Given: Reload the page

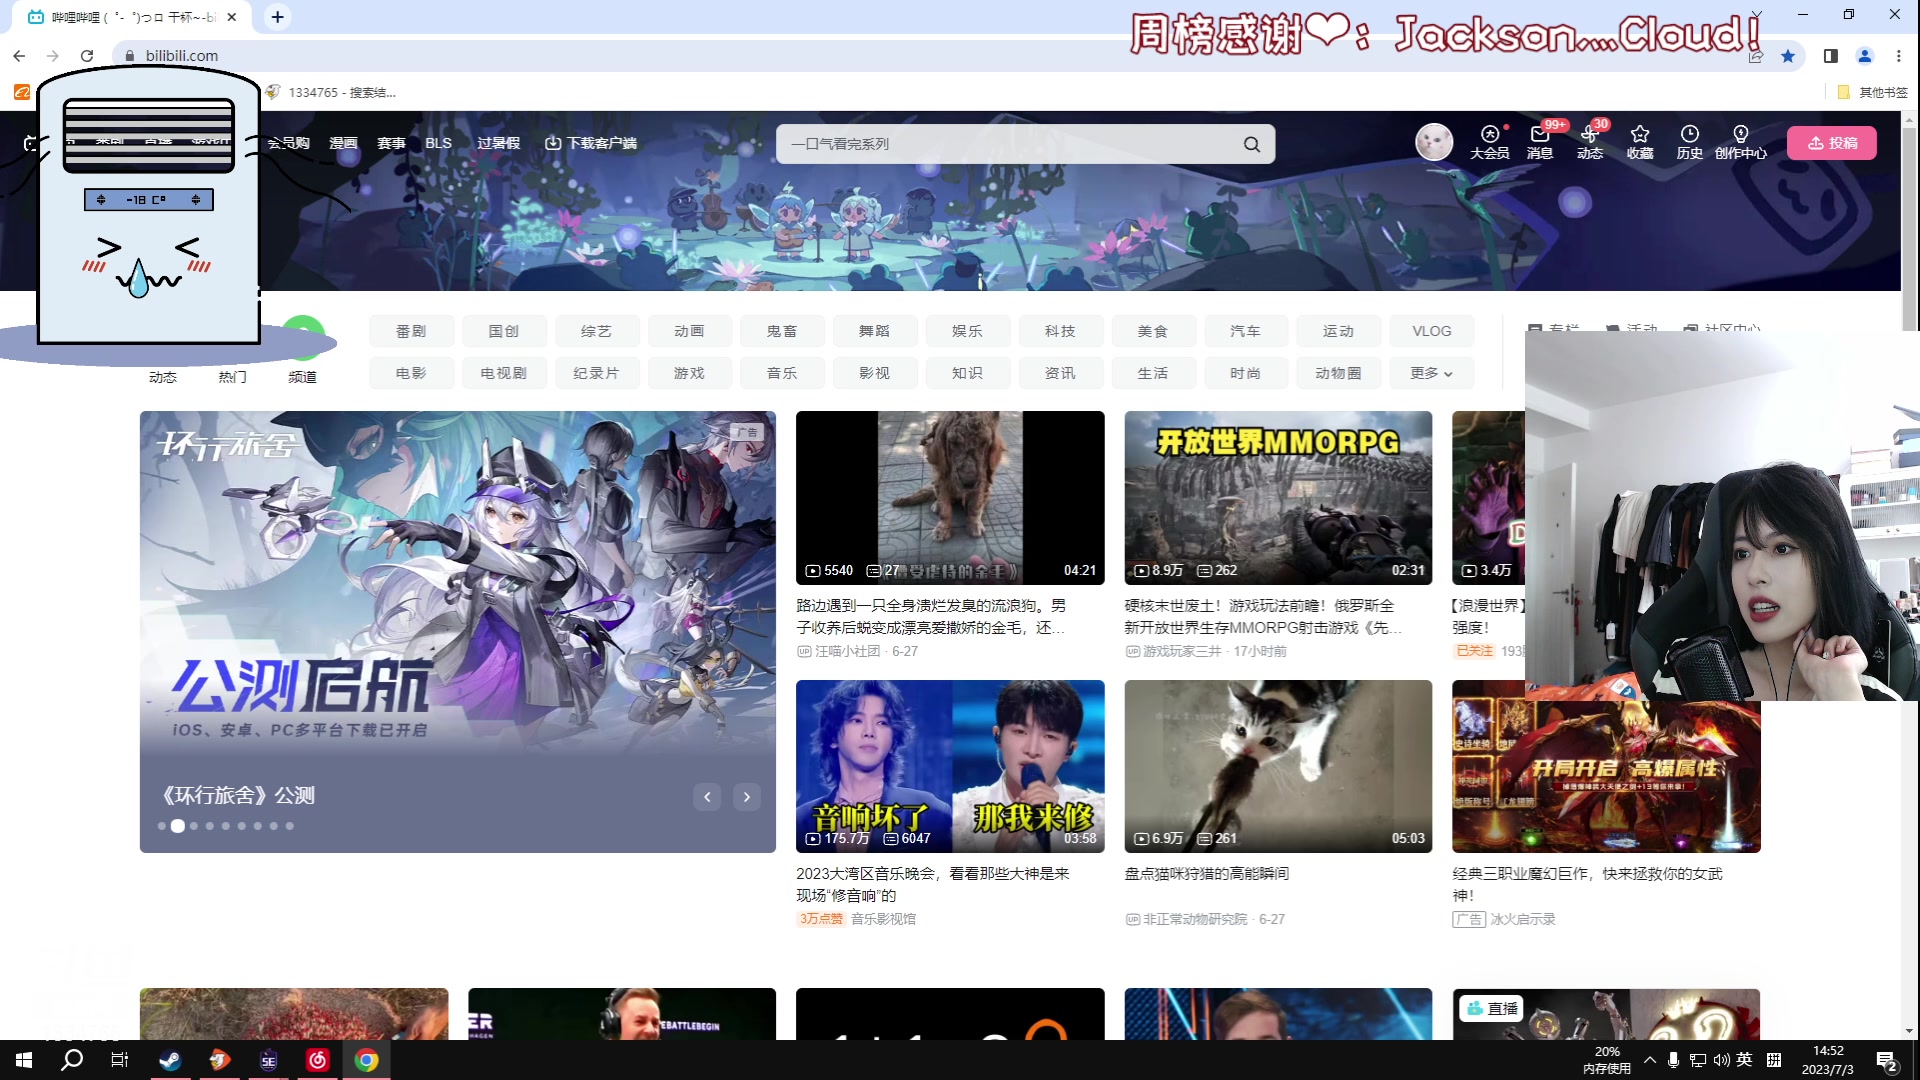Looking at the screenshot, I should point(87,56).
